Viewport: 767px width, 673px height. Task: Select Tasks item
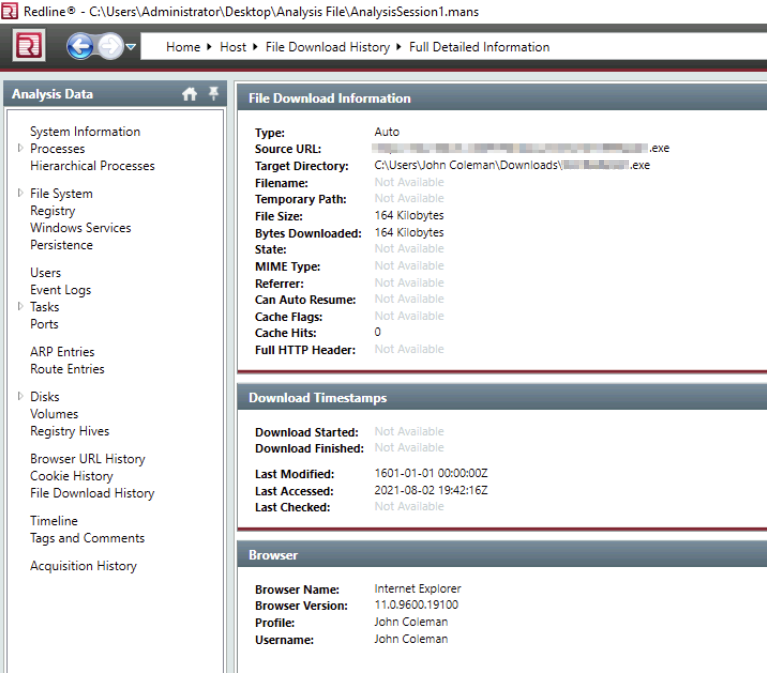click(x=44, y=307)
